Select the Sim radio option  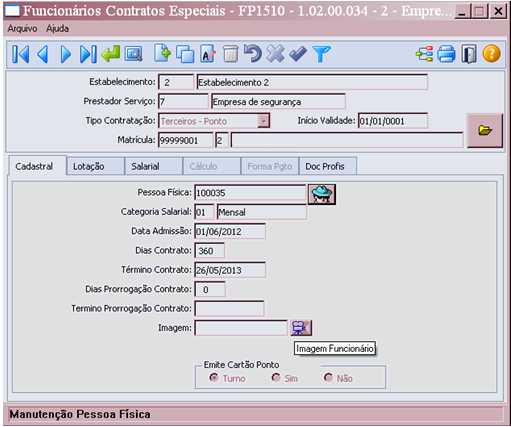point(276,378)
